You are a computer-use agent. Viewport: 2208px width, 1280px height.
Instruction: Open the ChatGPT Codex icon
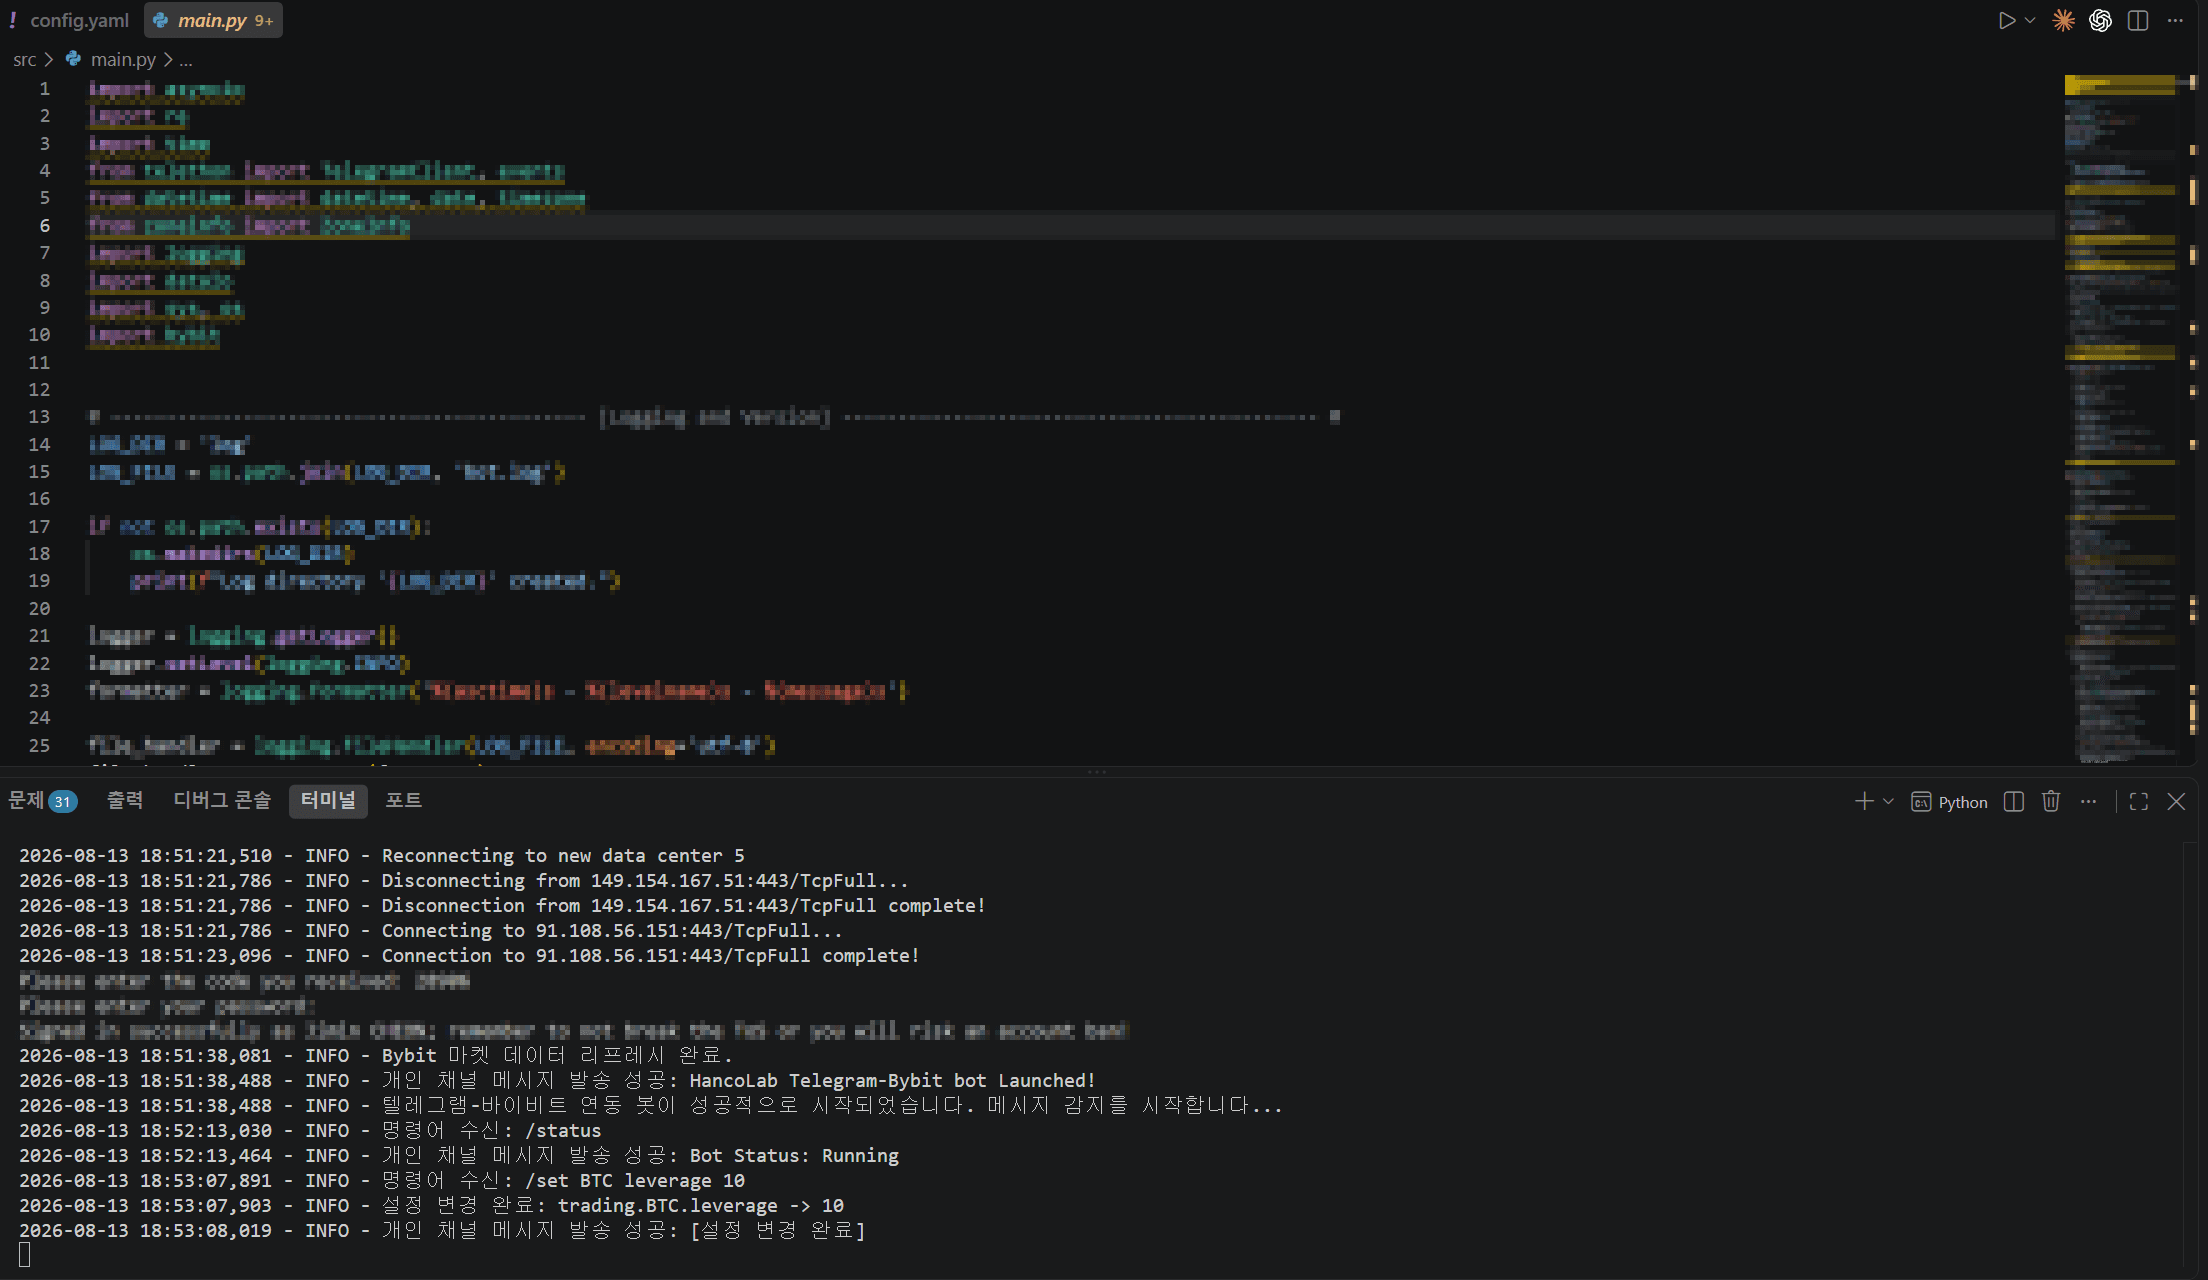(2100, 21)
